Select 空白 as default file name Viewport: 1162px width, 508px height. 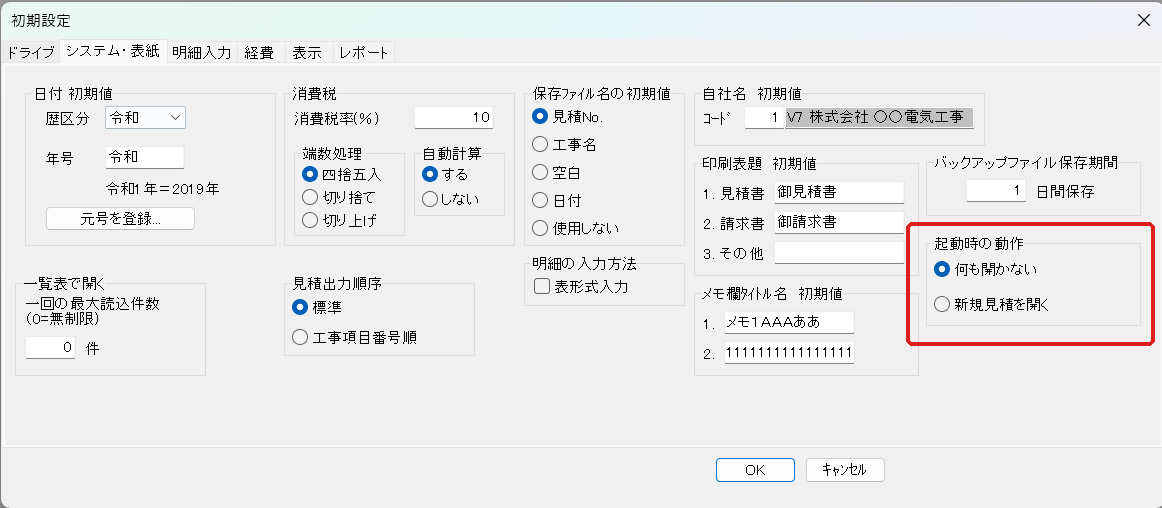557,173
